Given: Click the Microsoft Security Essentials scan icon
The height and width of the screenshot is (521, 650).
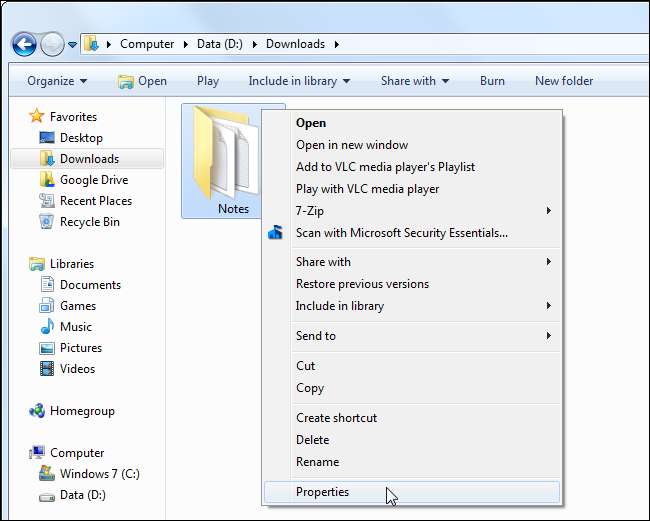Looking at the screenshot, I should click(277, 233).
